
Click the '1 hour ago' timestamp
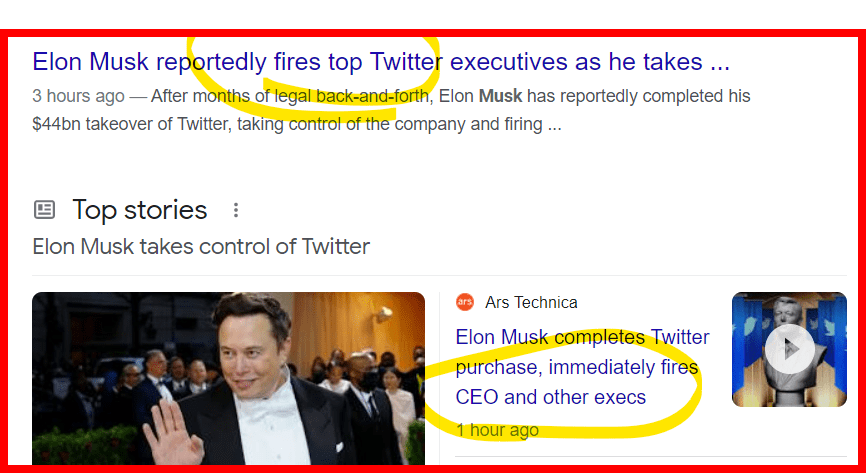click(497, 430)
